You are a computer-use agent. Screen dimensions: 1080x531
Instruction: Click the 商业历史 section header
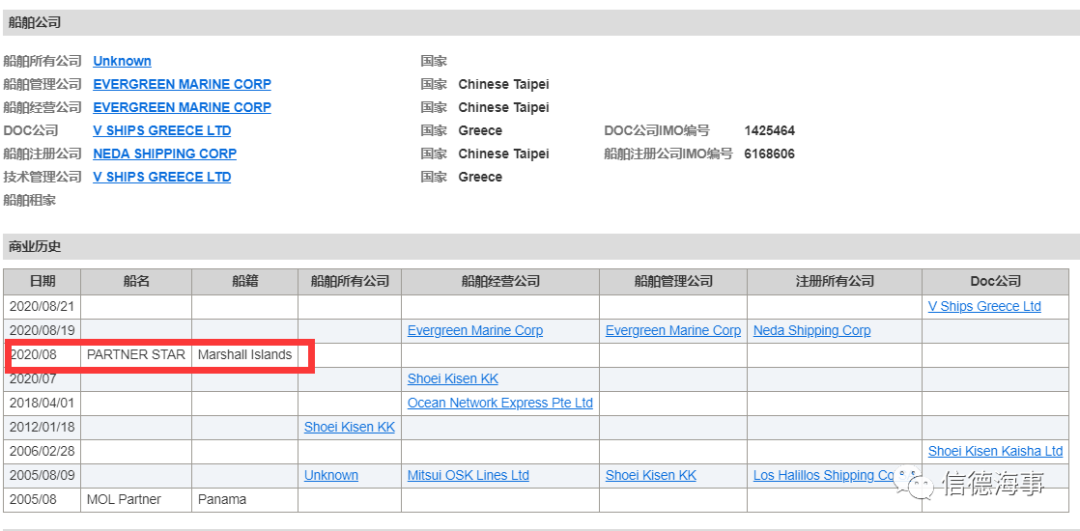[x=540, y=247]
